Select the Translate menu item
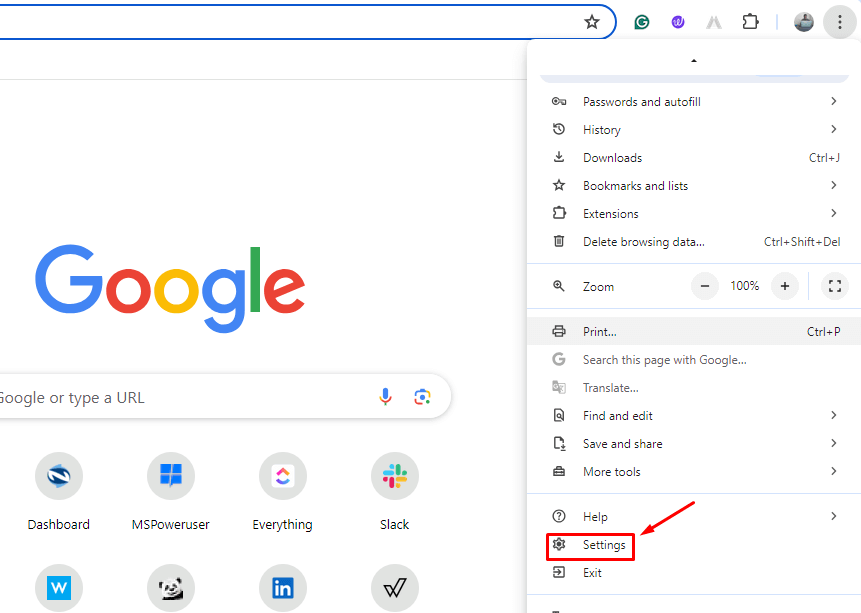This screenshot has width=861, height=613. coord(694,388)
